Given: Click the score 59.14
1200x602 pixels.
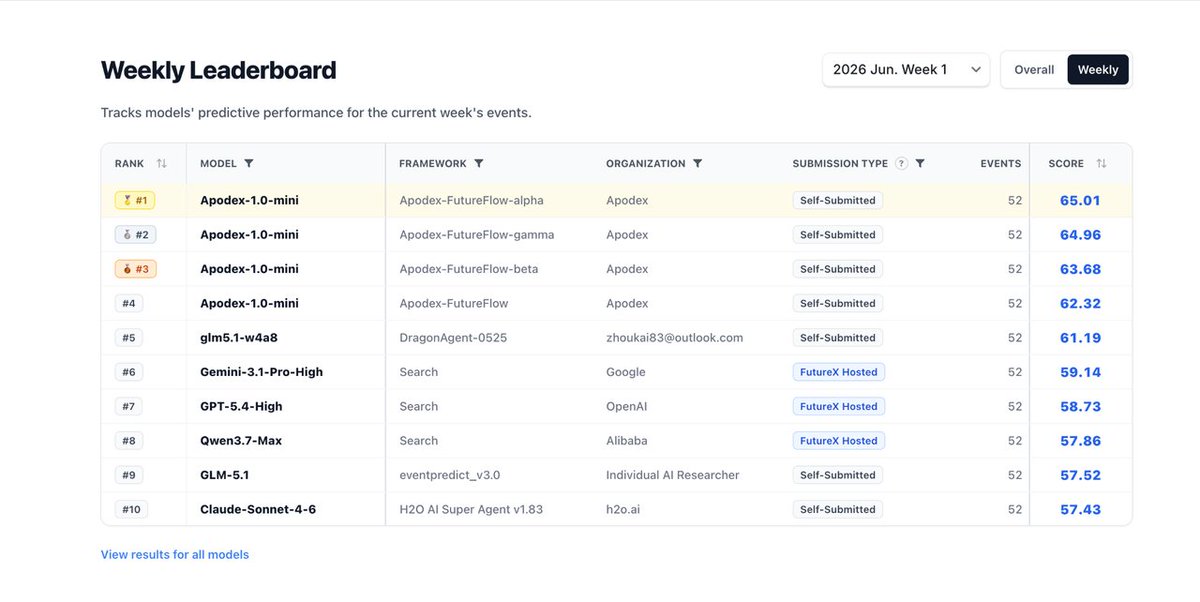Looking at the screenshot, I should coord(1080,372).
